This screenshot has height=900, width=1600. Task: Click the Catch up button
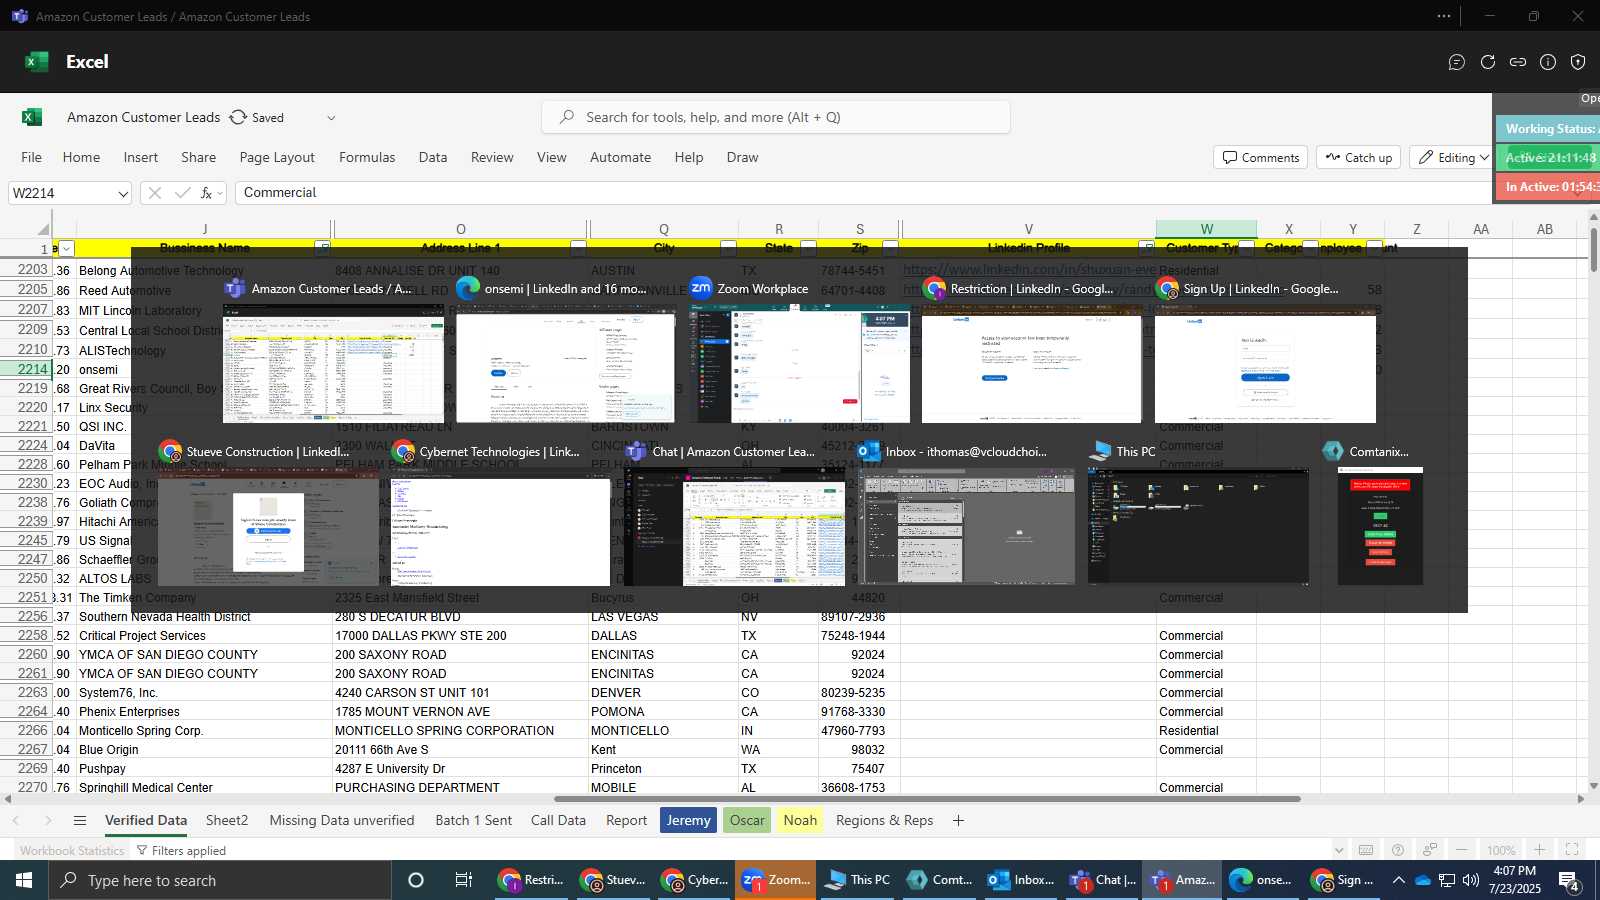[x=1359, y=158]
